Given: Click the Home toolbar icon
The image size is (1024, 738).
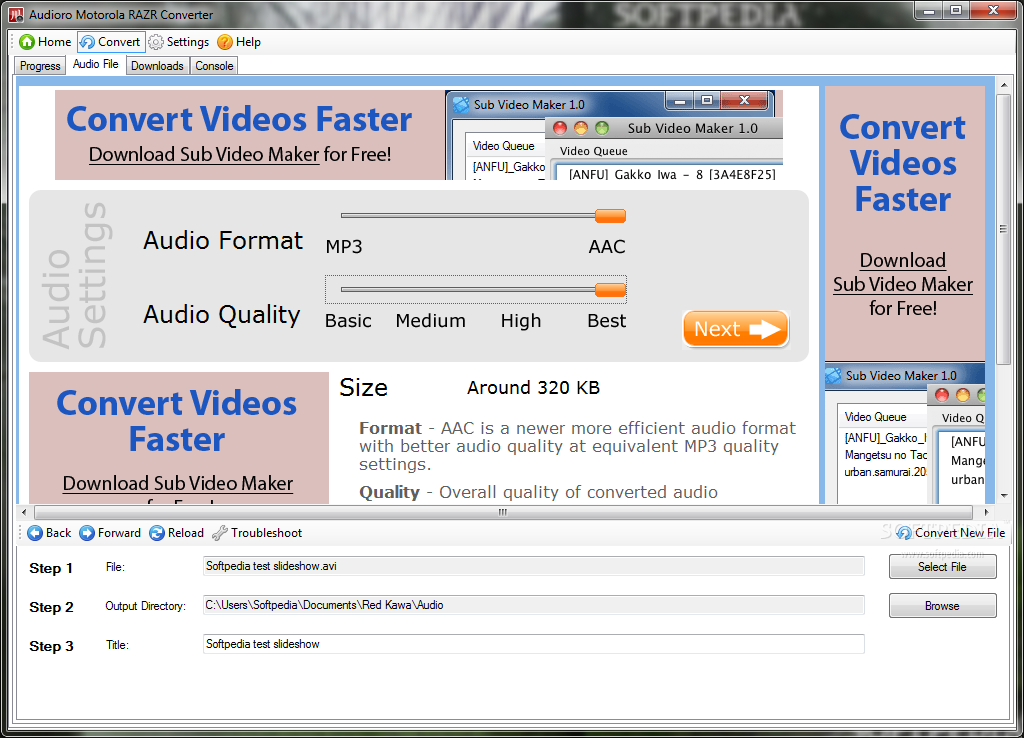Looking at the screenshot, I should point(27,42).
